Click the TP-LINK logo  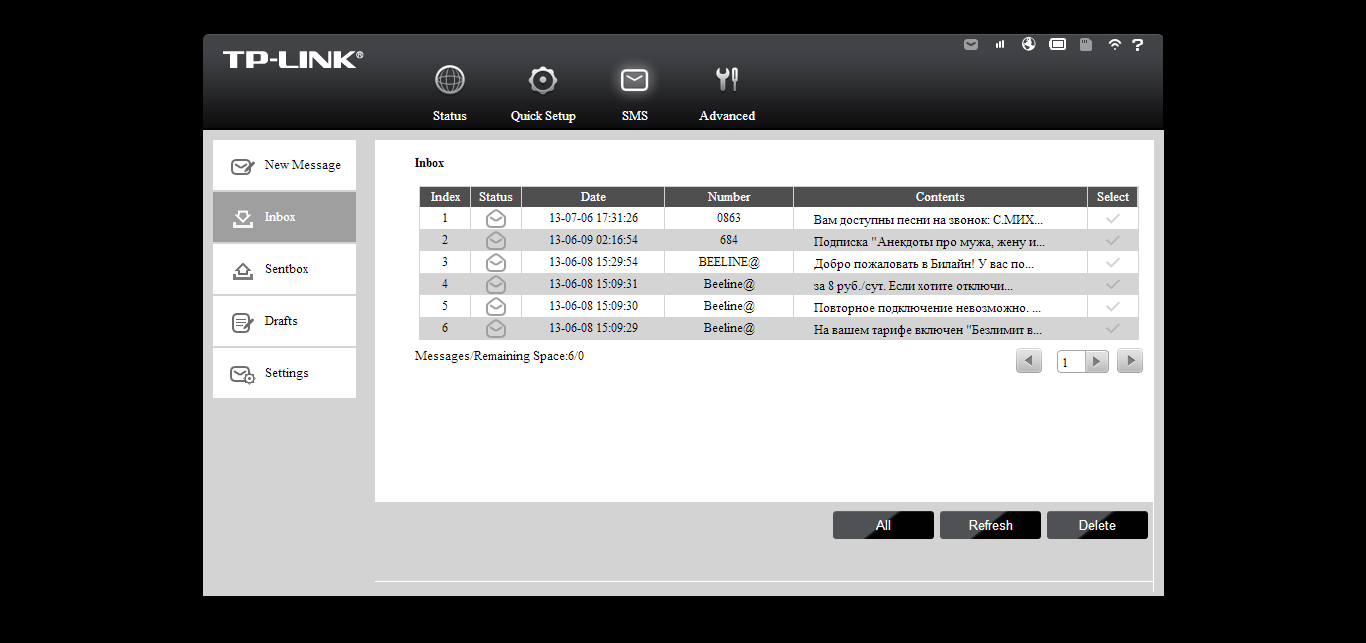(x=293, y=60)
